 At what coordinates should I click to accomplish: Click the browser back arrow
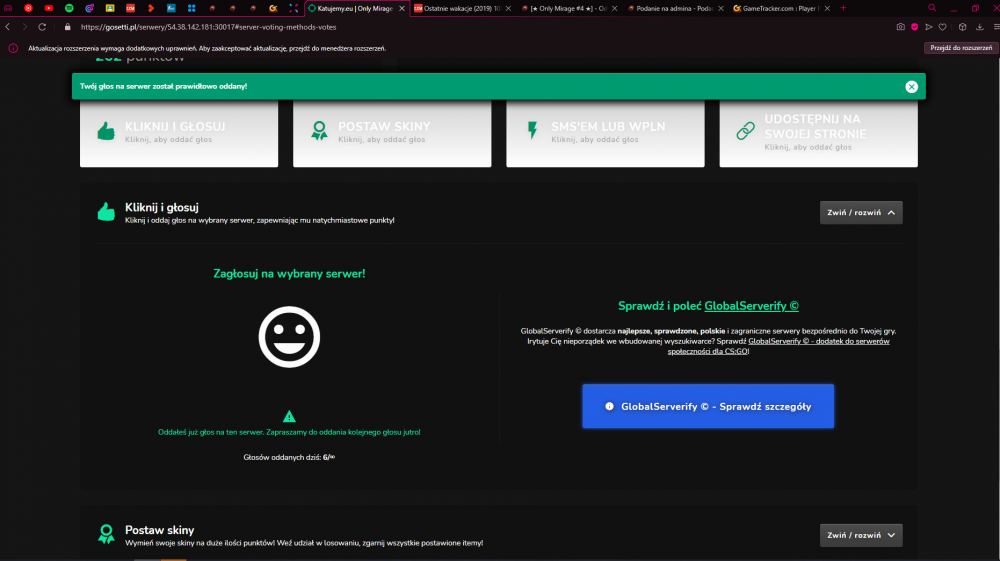tap(8, 27)
